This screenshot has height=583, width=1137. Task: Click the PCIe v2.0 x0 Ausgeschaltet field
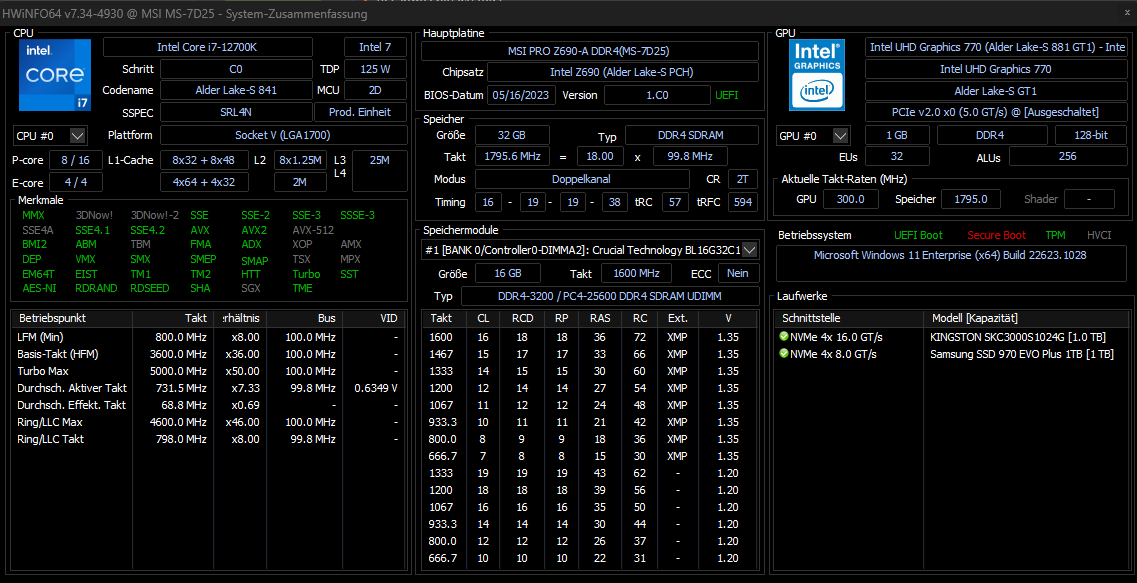[997, 112]
